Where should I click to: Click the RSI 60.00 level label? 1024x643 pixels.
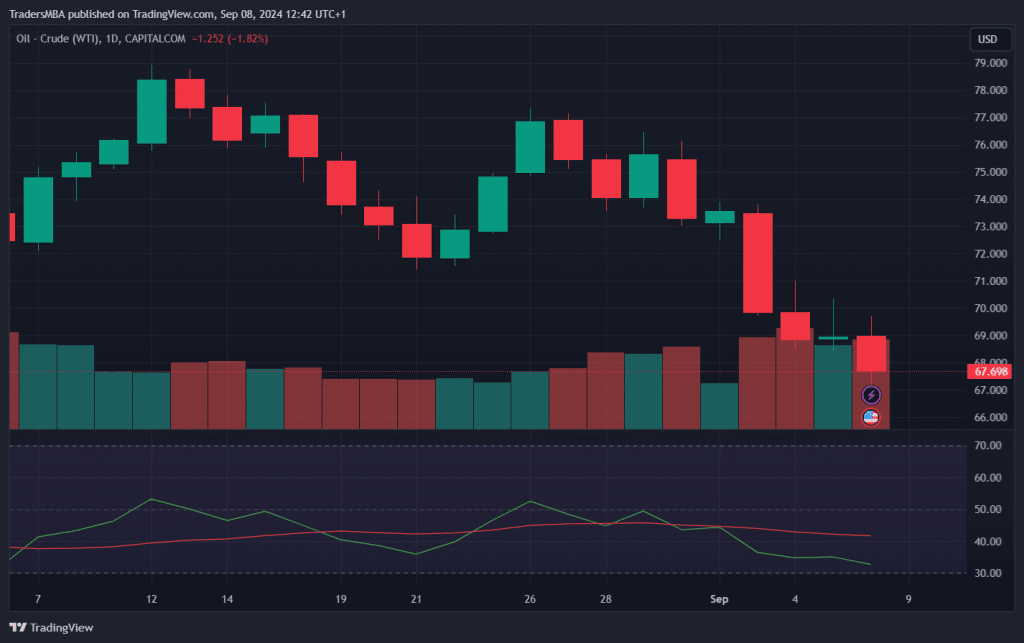click(x=987, y=478)
